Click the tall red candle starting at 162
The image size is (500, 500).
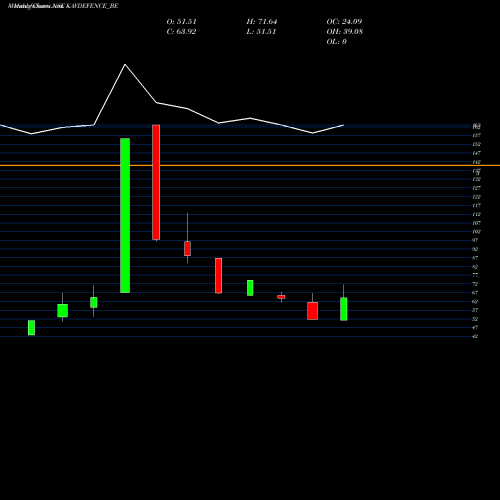[156, 182]
